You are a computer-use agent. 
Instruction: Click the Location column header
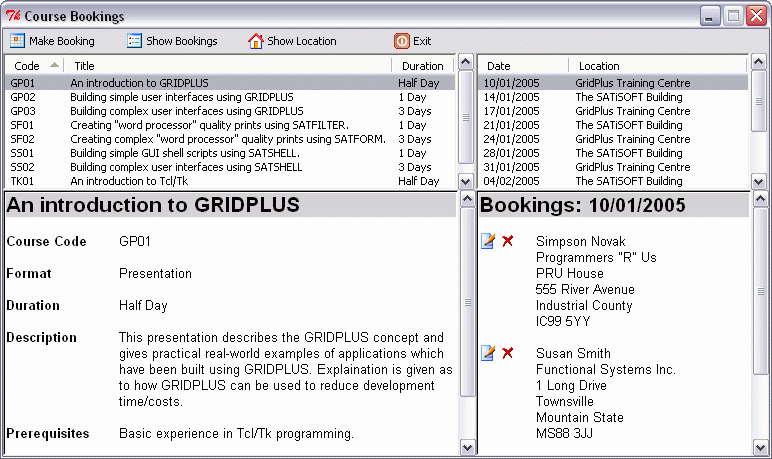tap(658, 66)
